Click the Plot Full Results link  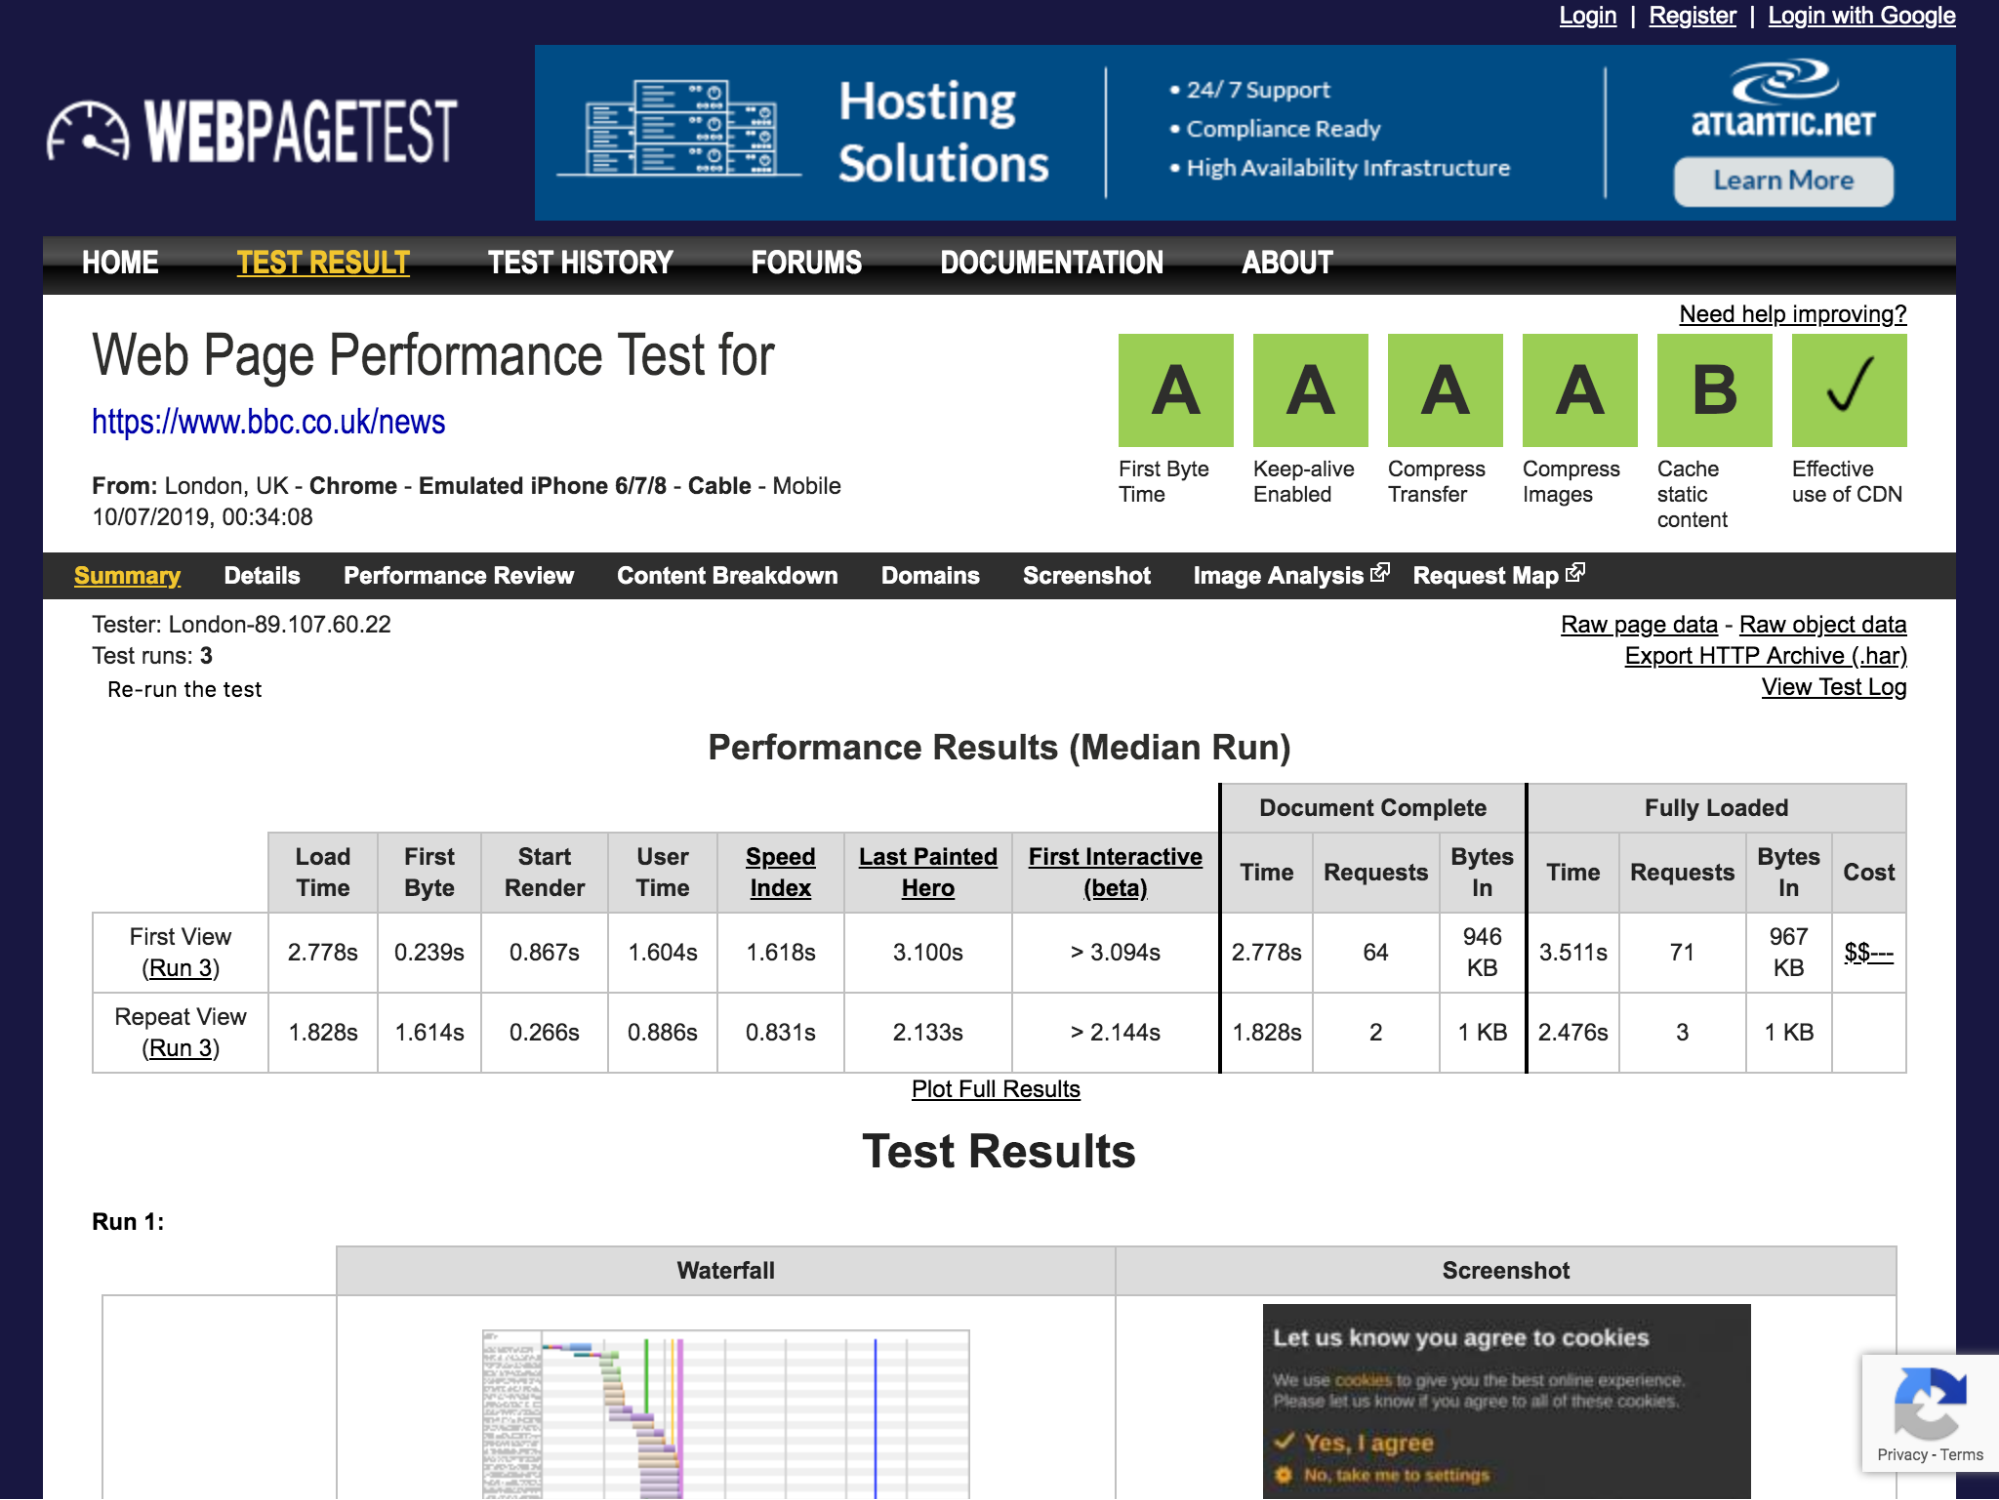[x=995, y=1089]
